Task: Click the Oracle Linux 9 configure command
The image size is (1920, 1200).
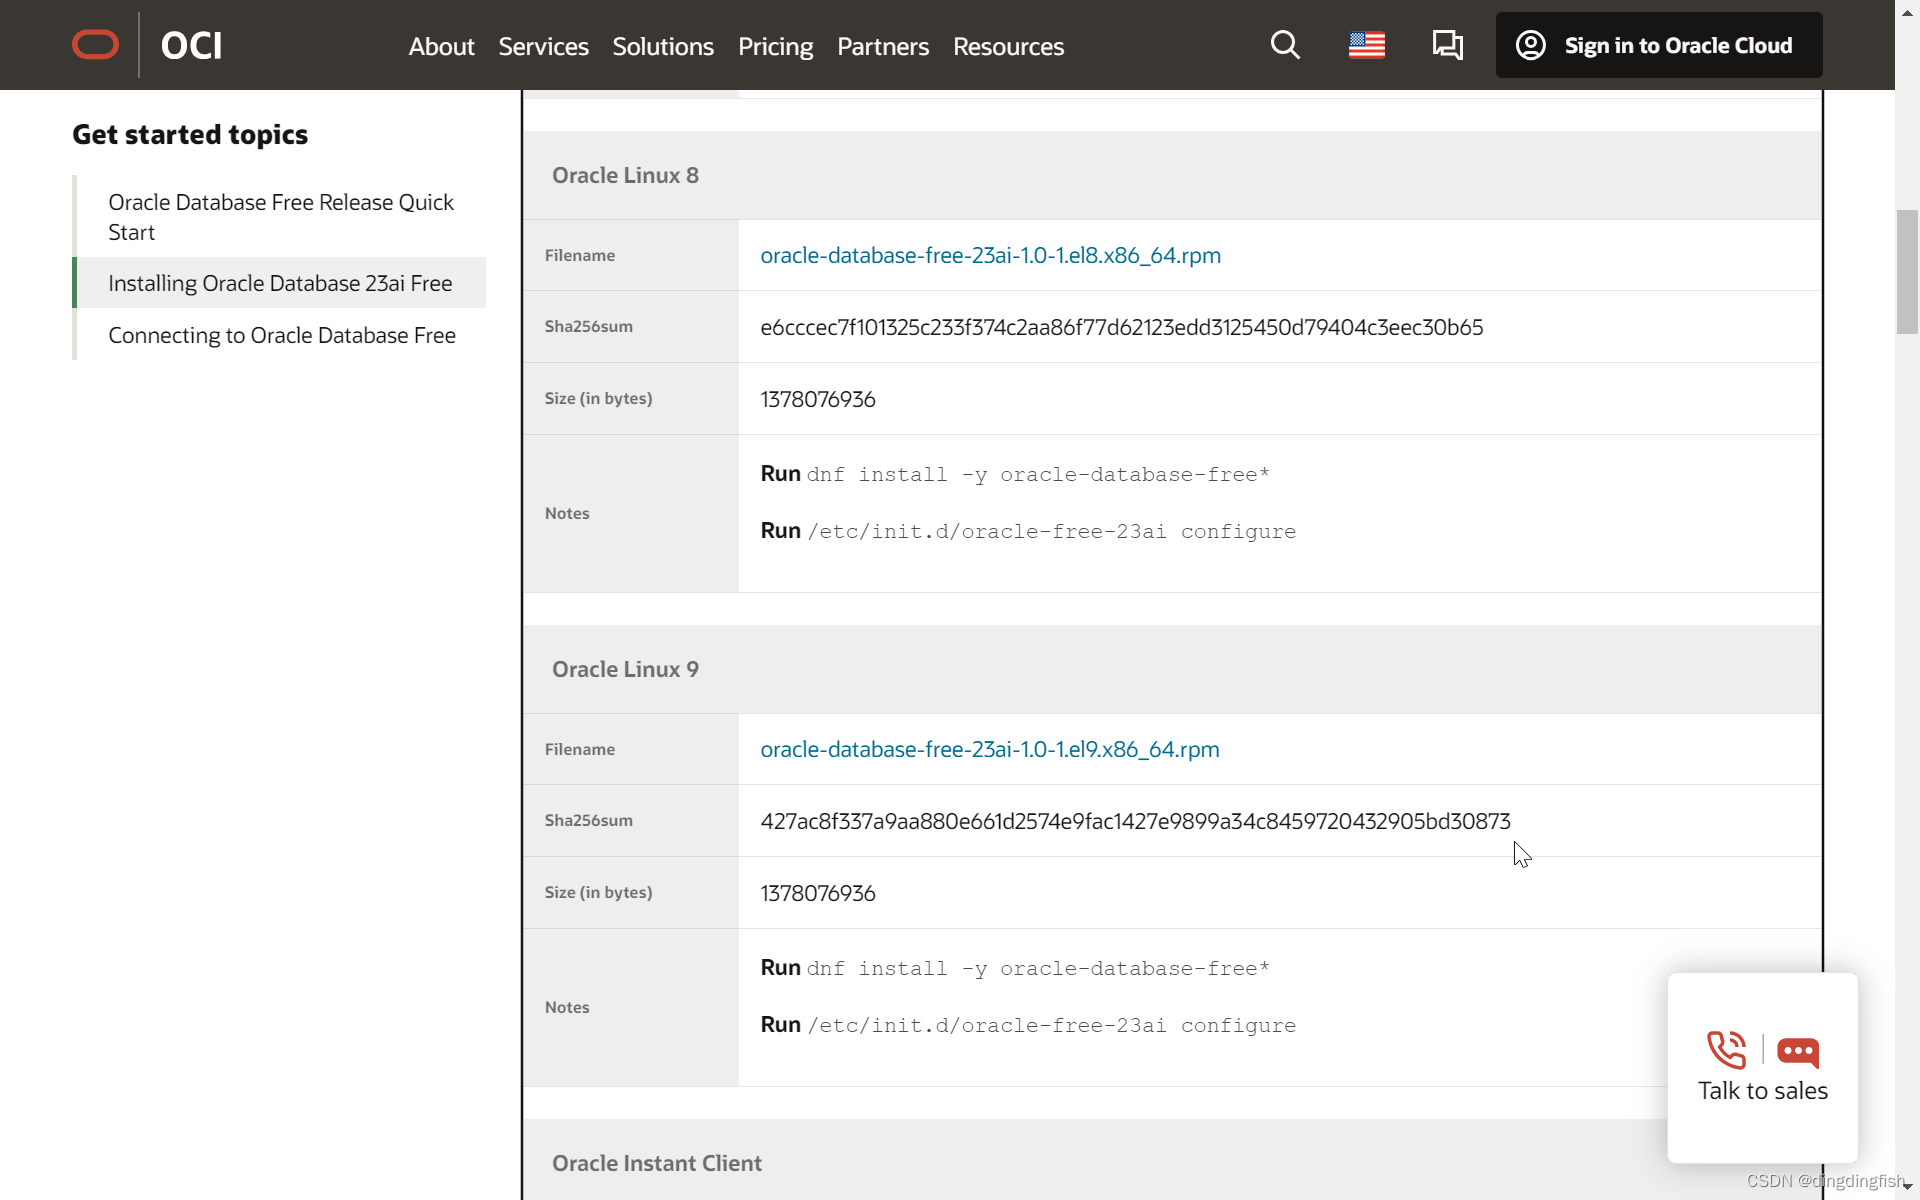Action: [1052, 1025]
